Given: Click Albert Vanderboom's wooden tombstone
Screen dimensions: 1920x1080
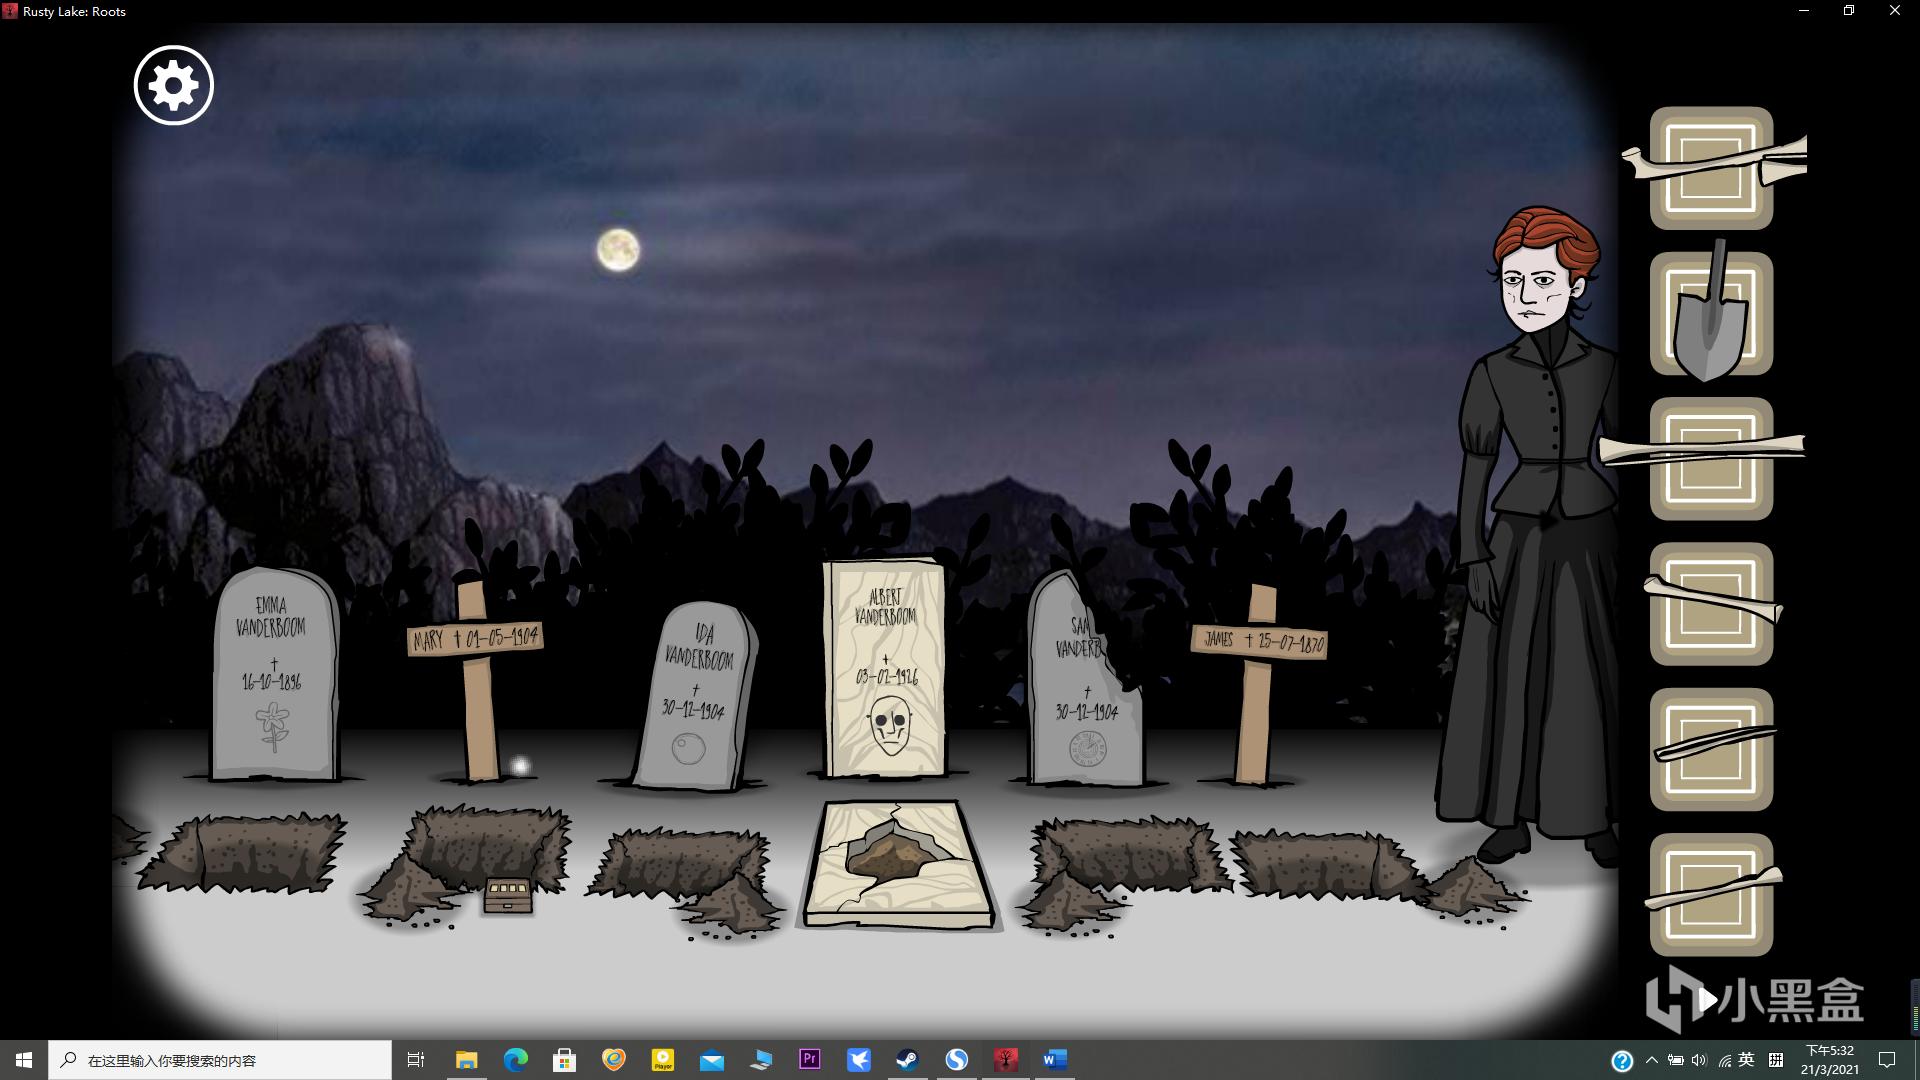Looking at the screenshot, I should tap(885, 667).
